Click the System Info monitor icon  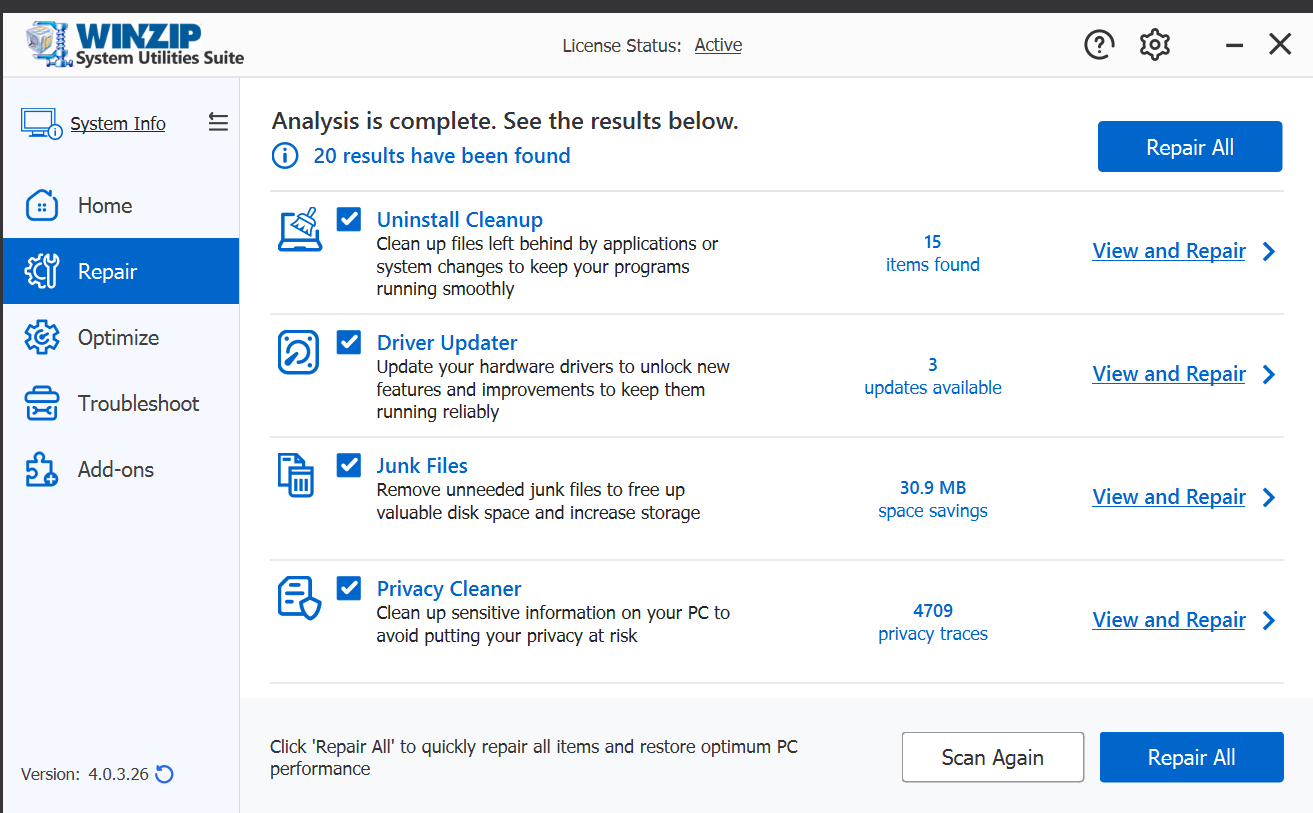click(42, 124)
